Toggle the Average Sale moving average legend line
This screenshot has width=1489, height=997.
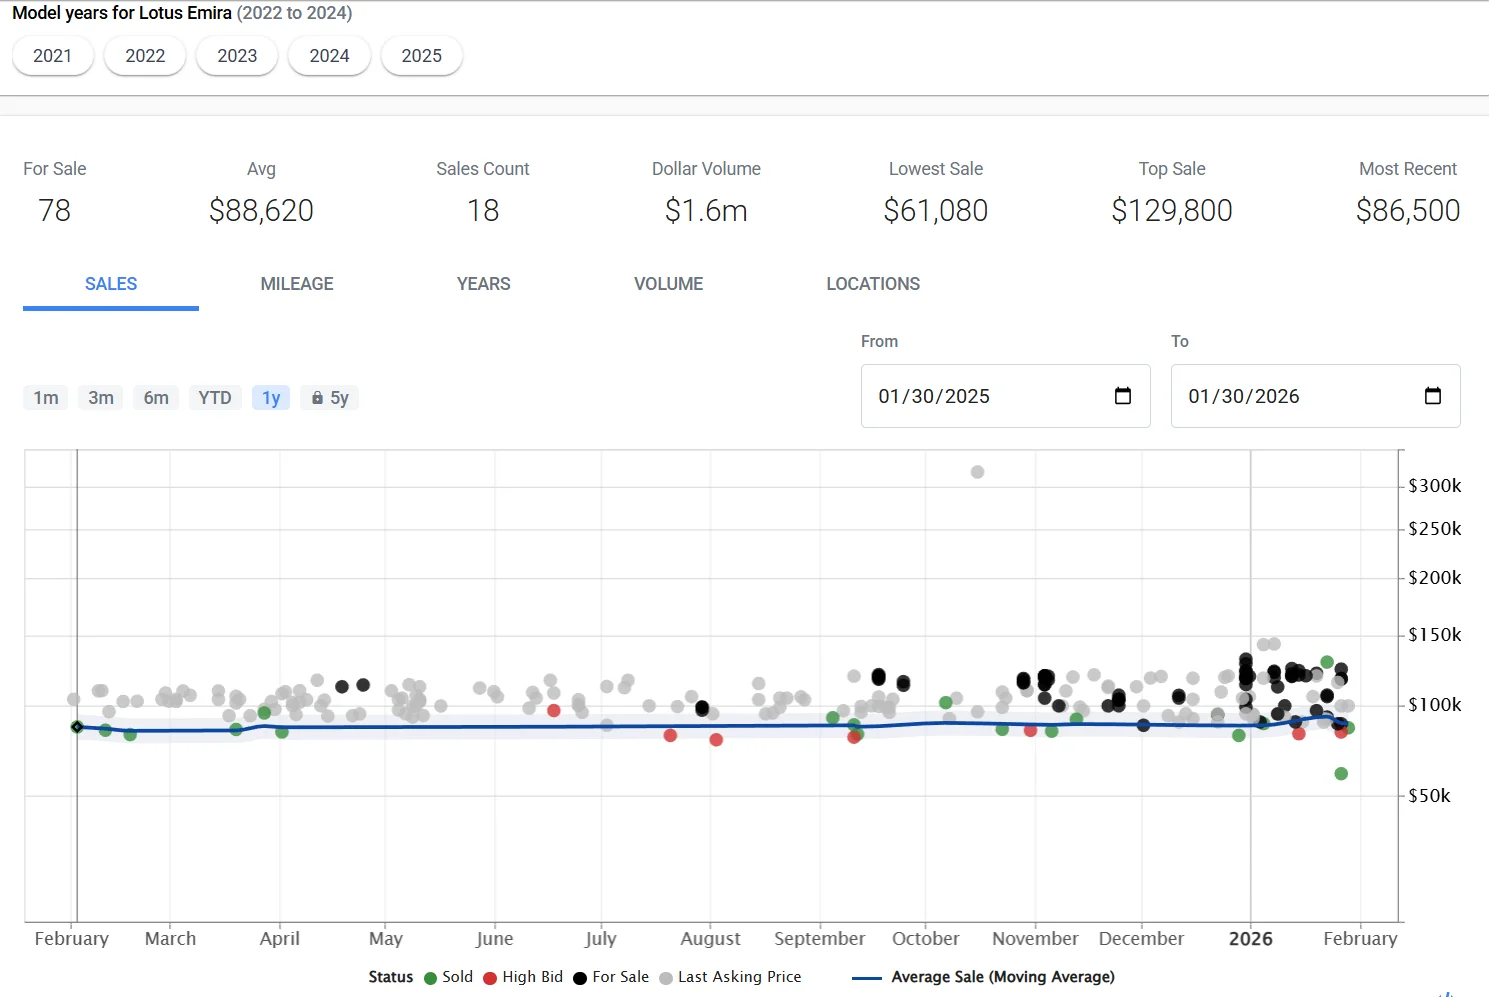(866, 978)
